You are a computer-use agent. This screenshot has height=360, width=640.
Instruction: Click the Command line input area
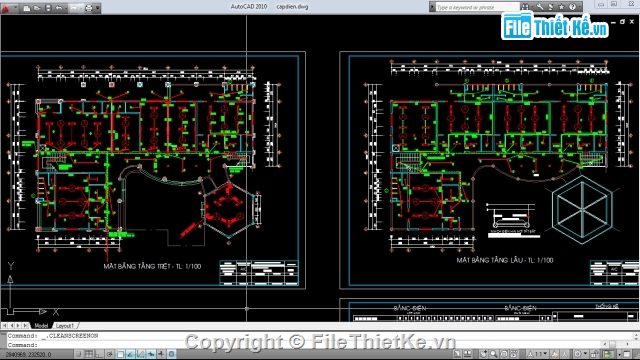(x=318, y=345)
